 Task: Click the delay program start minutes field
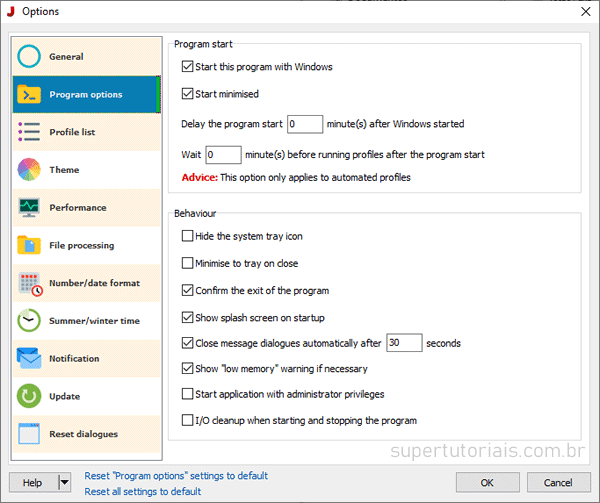coord(304,124)
